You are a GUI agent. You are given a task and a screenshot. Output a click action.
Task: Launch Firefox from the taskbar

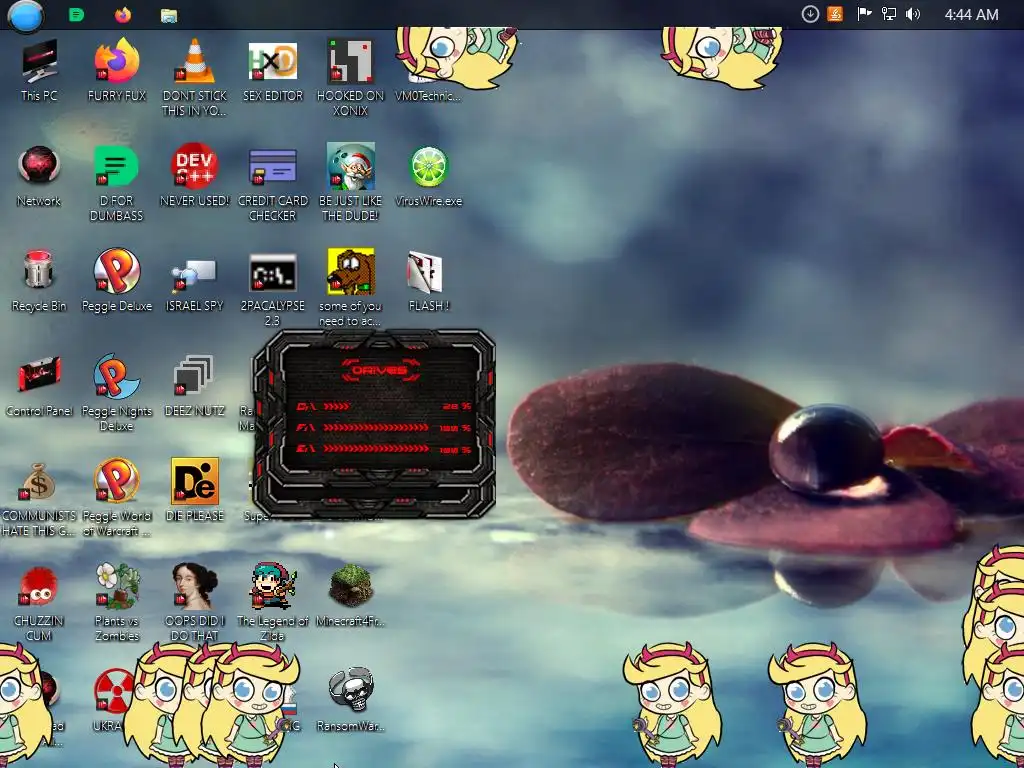(x=123, y=14)
